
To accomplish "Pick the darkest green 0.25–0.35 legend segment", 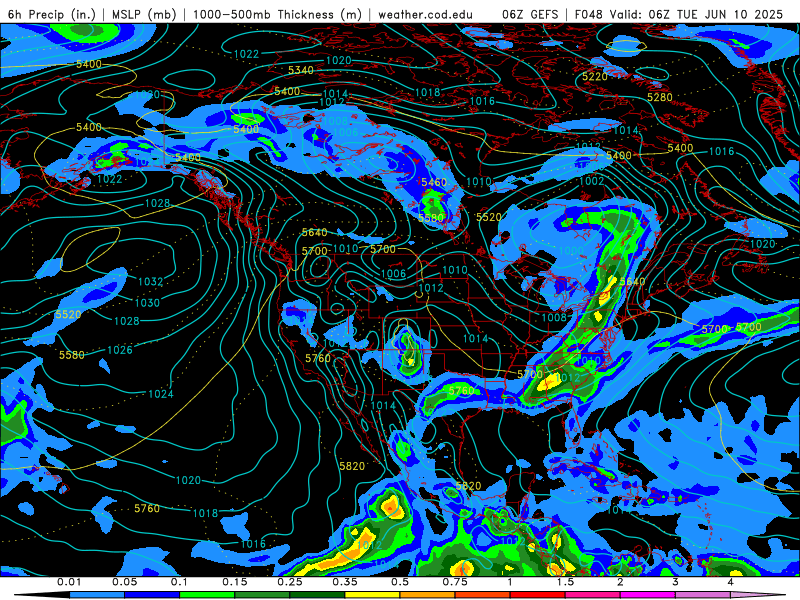I will [317, 595].
